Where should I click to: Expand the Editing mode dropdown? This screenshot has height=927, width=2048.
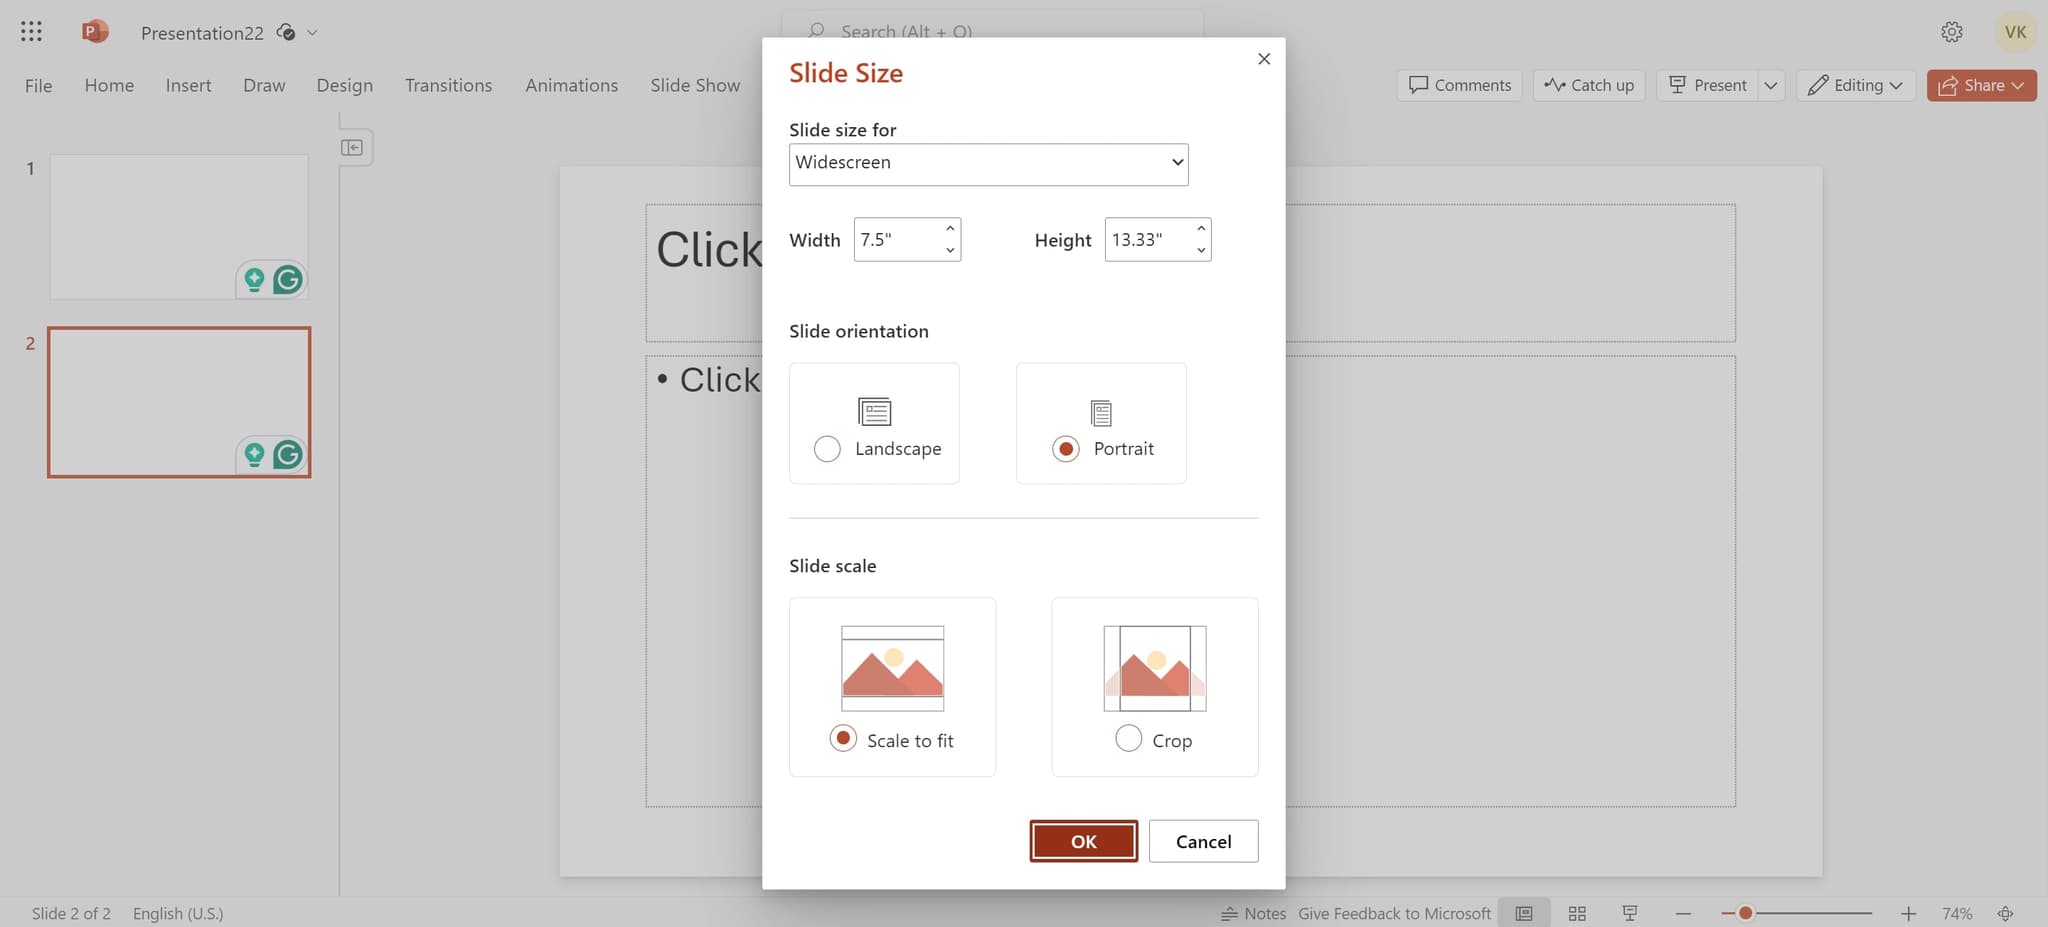1856,85
